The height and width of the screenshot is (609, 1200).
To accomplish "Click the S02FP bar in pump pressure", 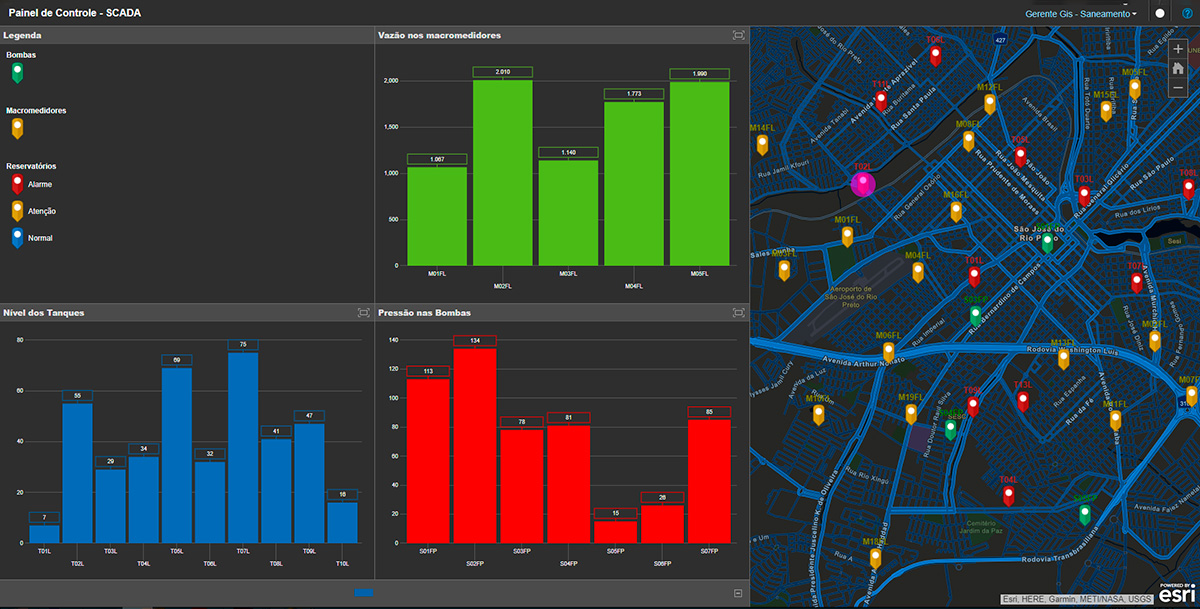I will (x=475, y=445).
